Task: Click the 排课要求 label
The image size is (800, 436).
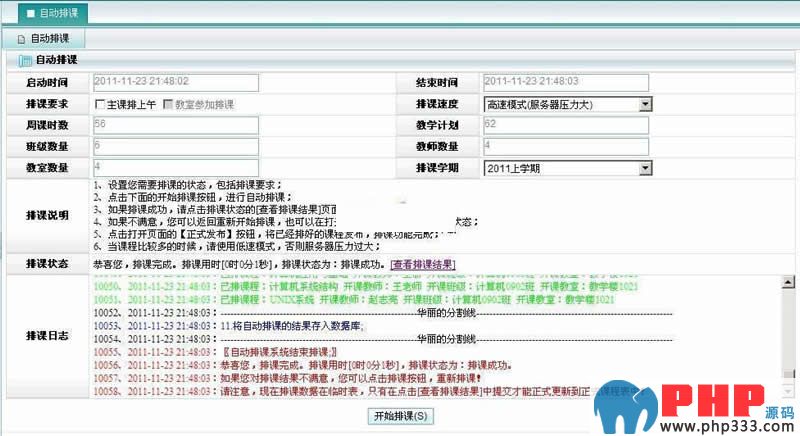Action: [47, 105]
